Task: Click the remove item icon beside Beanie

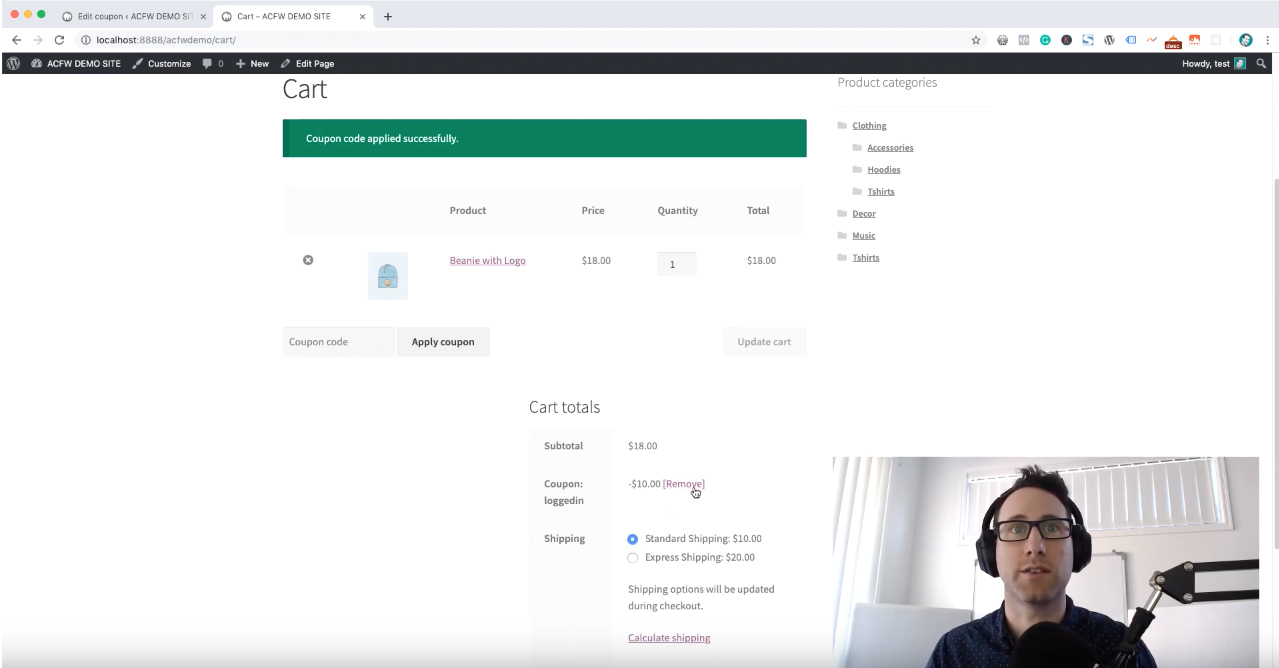Action: pyautogui.click(x=308, y=260)
